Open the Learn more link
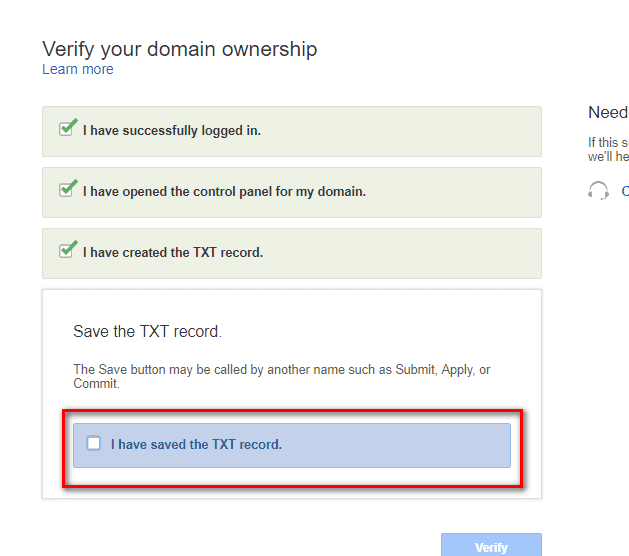This screenshot has height=556, width=629. coord(78,69)
